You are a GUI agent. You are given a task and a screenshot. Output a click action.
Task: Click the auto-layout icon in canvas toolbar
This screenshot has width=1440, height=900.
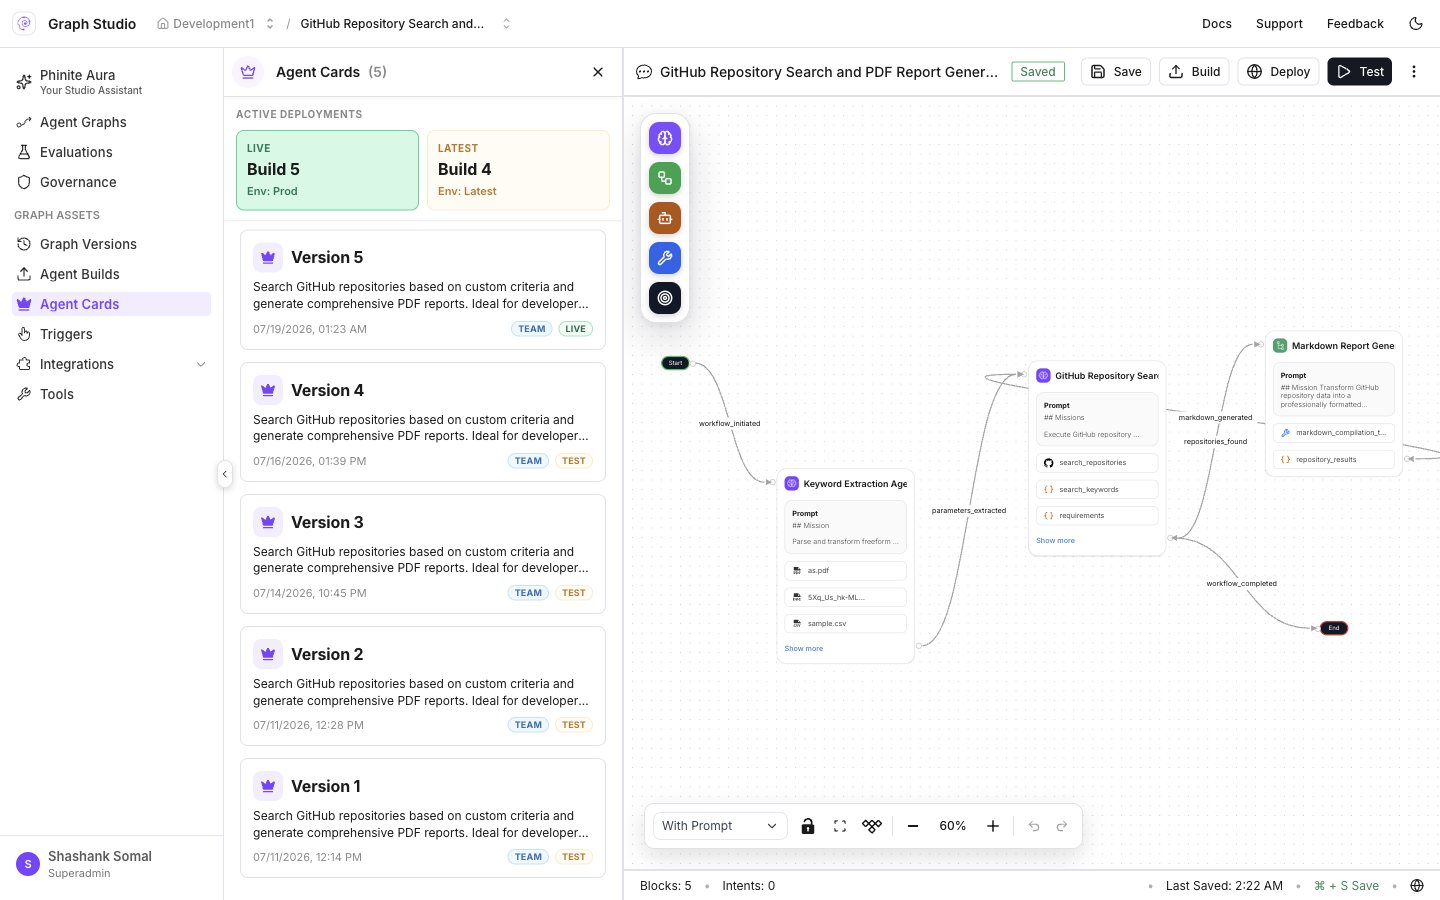tap(872, 826)
